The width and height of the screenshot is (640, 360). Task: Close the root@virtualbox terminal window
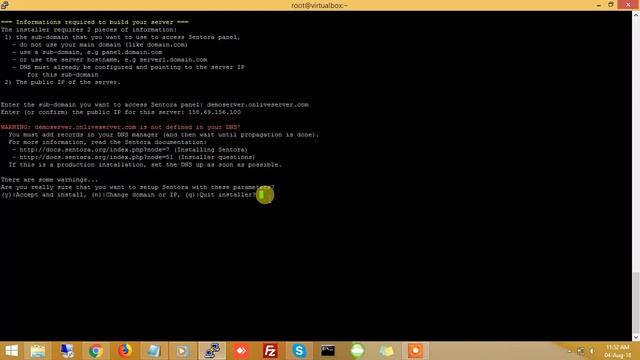[x=628, y=5]
